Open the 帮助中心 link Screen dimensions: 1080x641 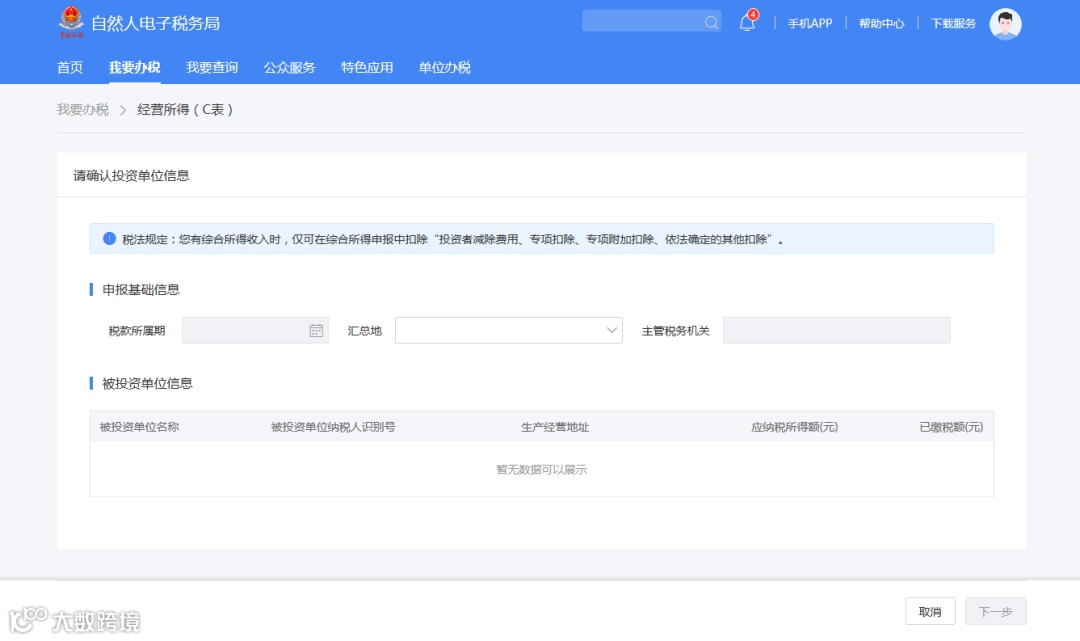click(881, 23)
